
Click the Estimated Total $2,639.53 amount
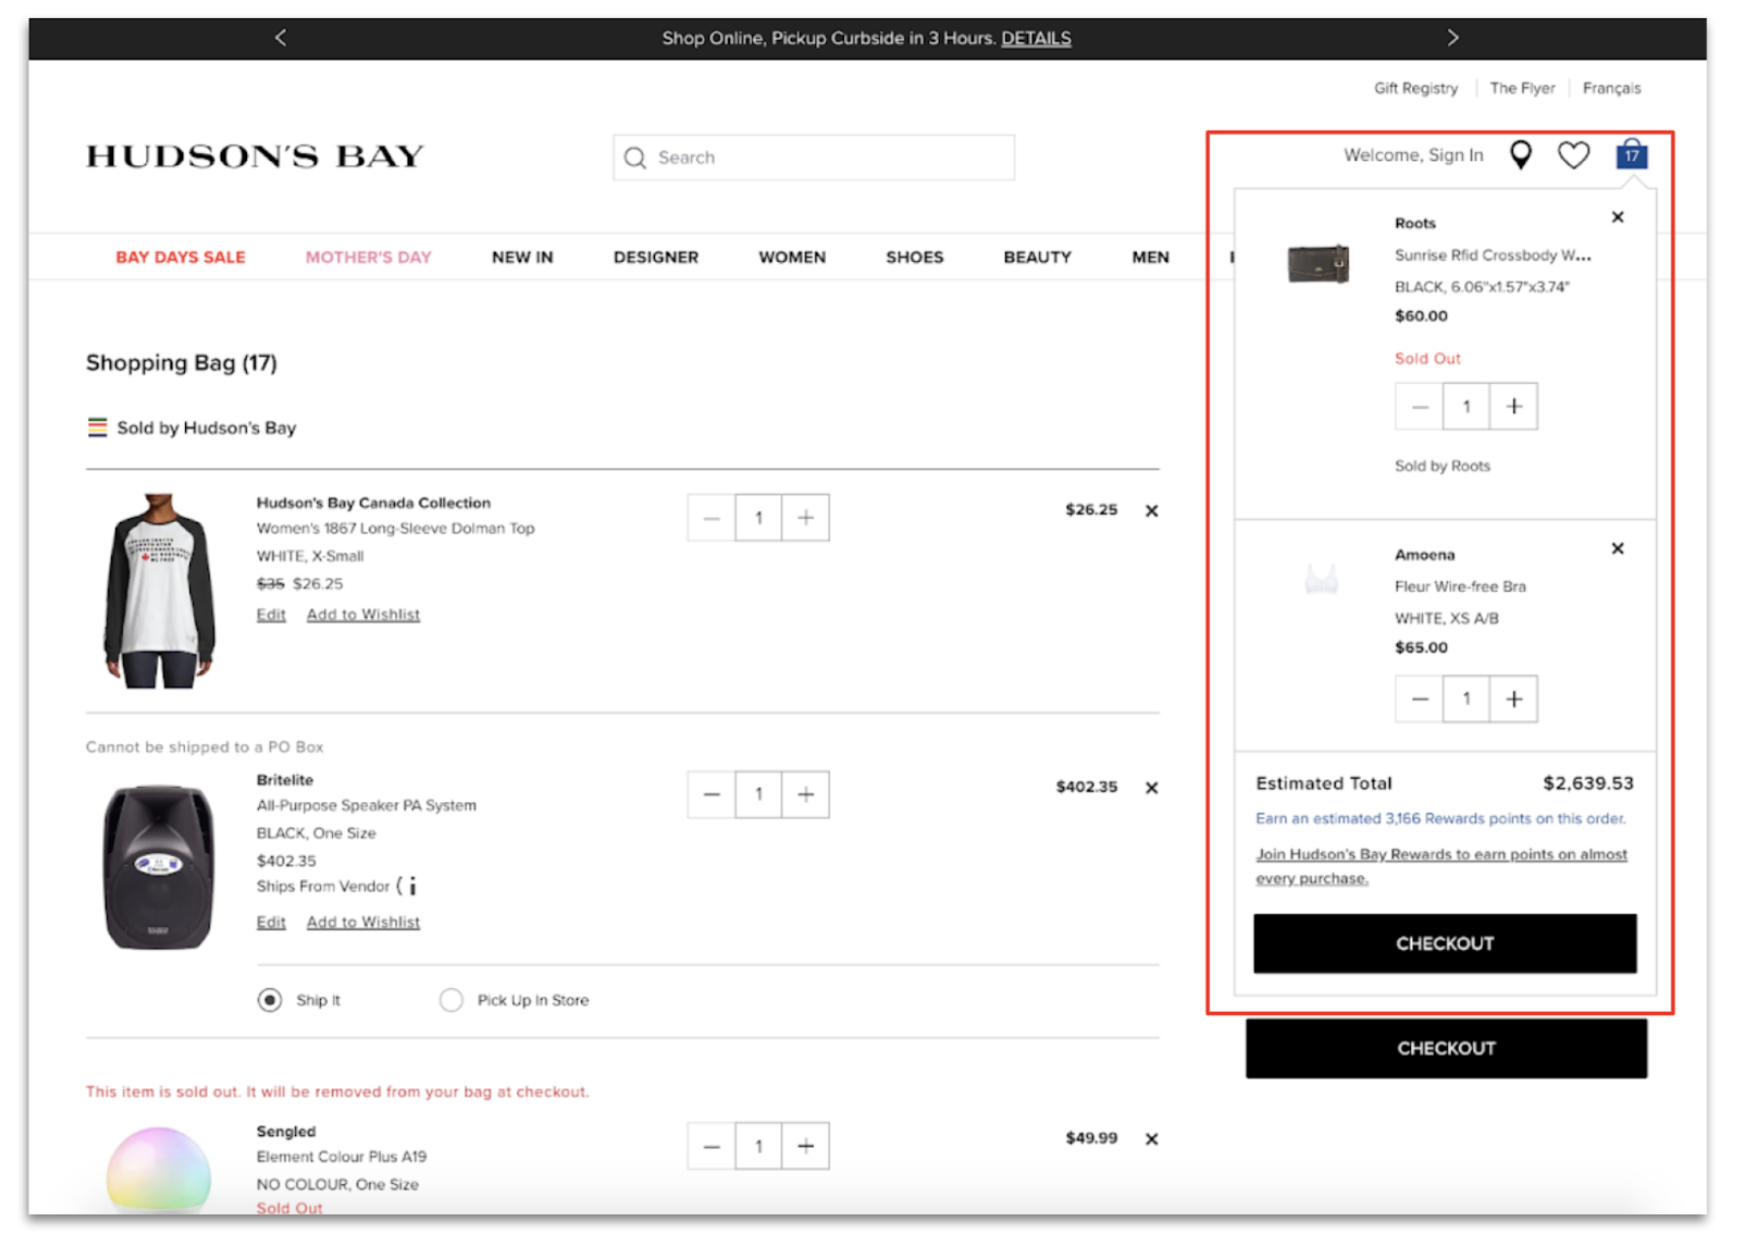pyautogui.click(x=1588, y=783)
